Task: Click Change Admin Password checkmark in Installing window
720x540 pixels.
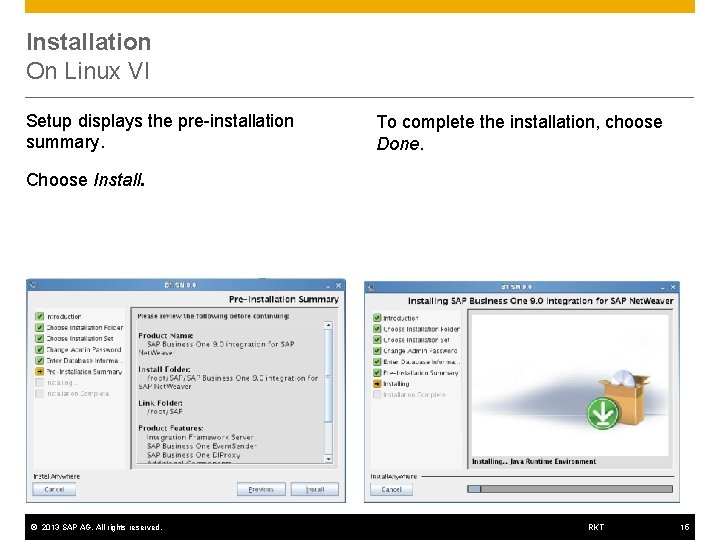Action: 377,351
